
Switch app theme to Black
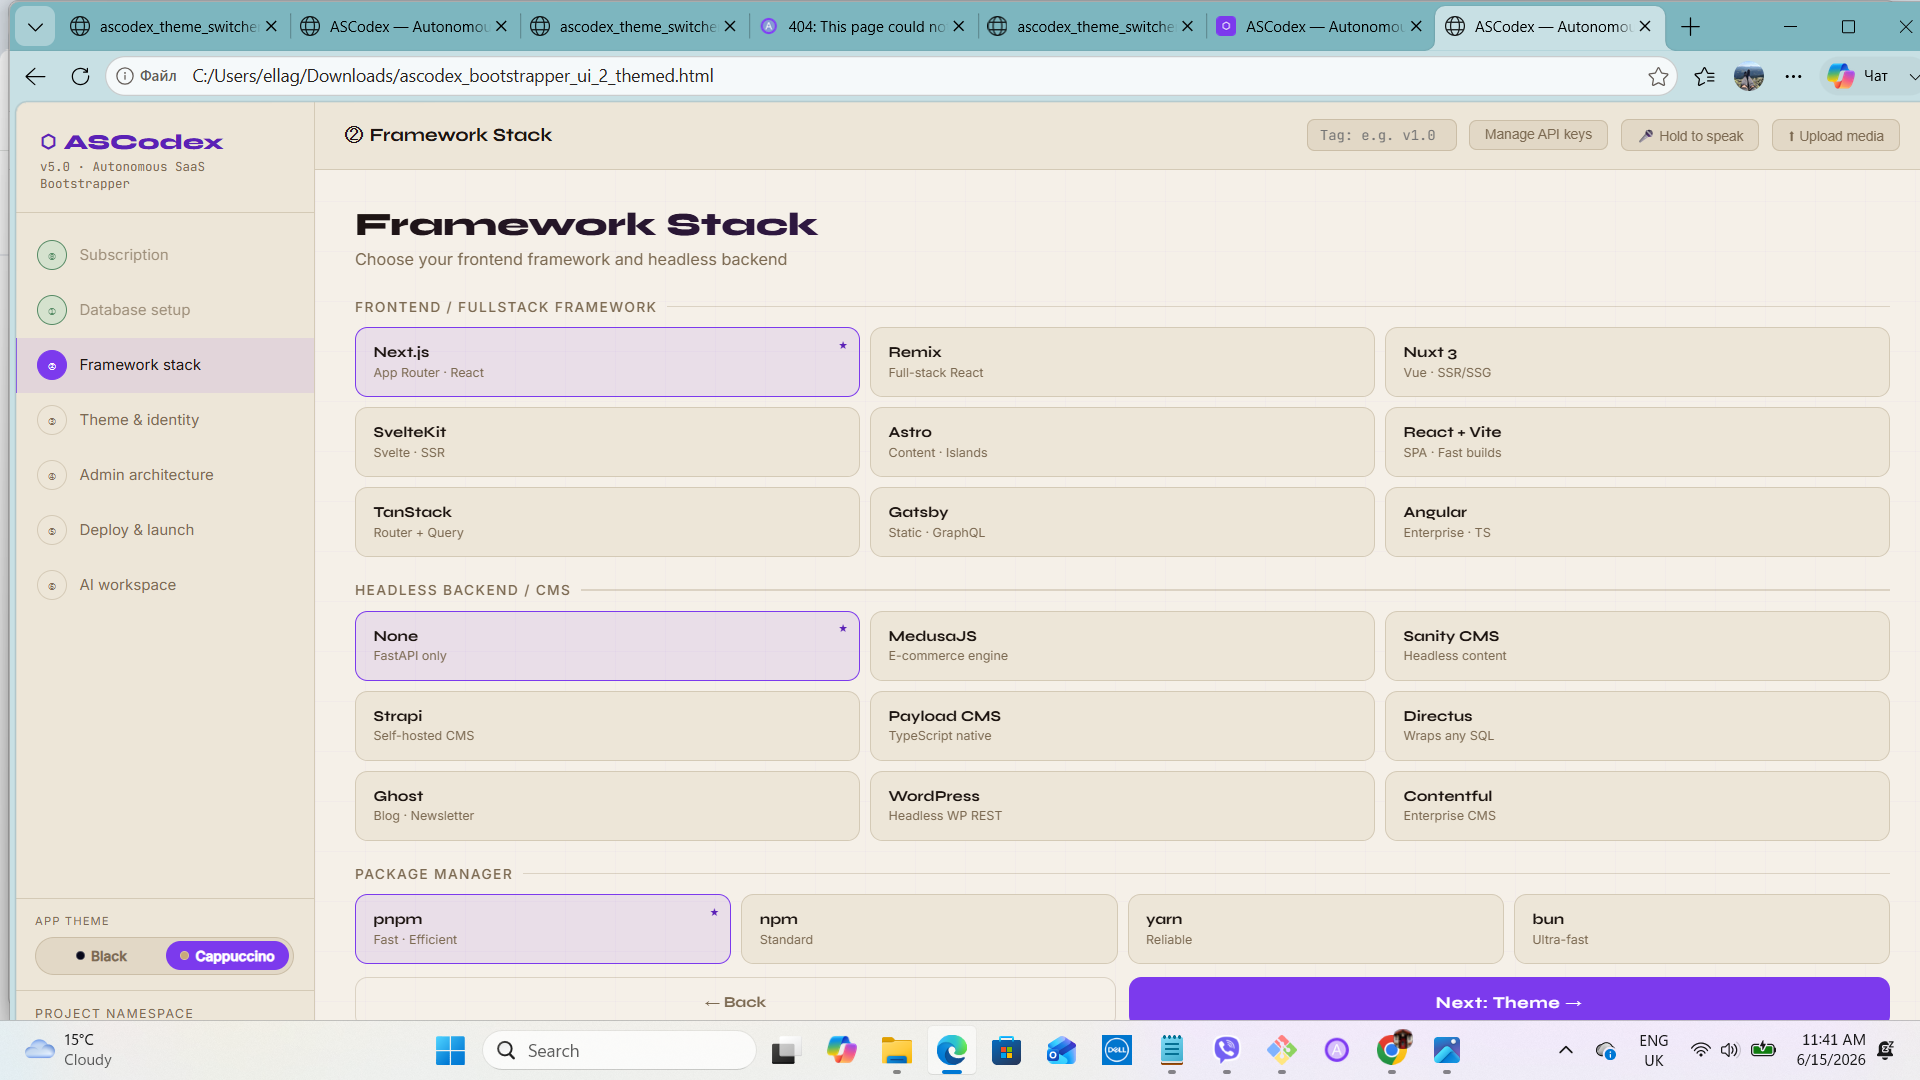101,956
